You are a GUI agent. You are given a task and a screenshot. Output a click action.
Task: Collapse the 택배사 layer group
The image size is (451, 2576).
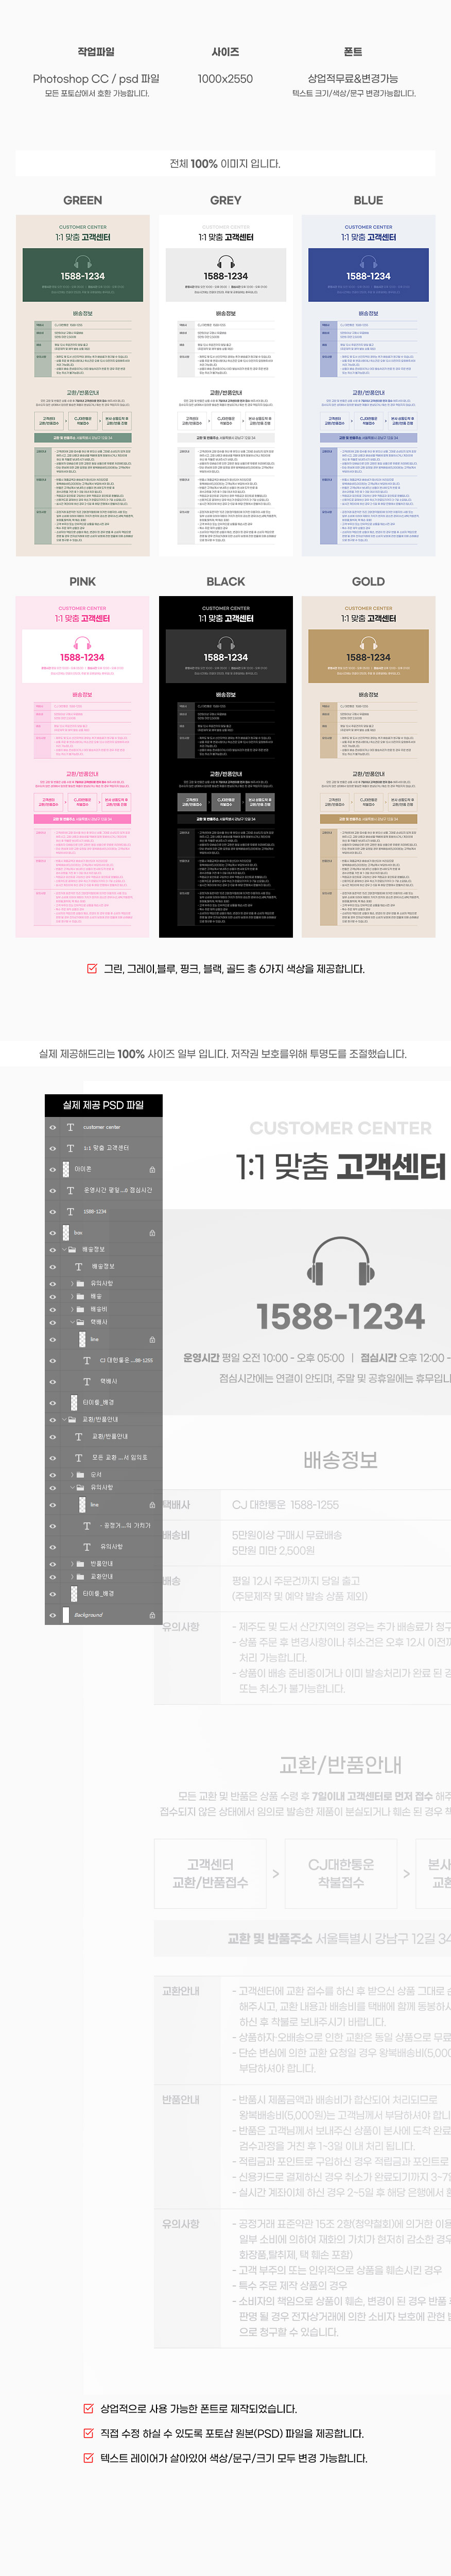[x=72, y=1322]
